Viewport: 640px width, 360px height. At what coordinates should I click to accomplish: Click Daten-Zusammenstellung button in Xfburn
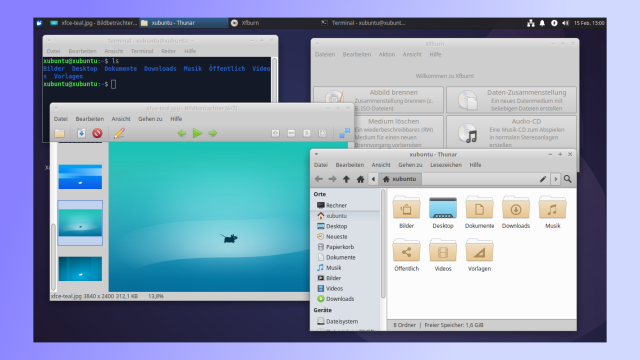click(x=511, y=100)
